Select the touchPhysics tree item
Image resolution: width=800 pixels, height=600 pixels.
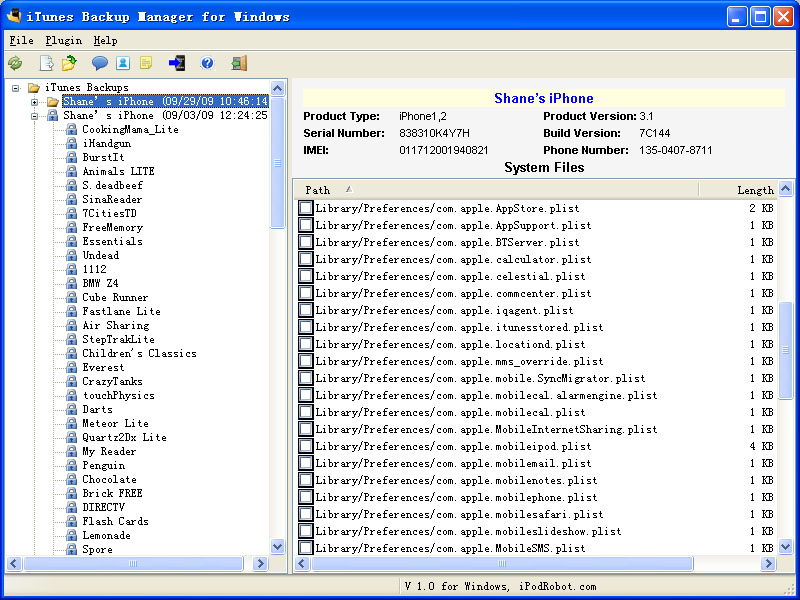tap(118, 395)
